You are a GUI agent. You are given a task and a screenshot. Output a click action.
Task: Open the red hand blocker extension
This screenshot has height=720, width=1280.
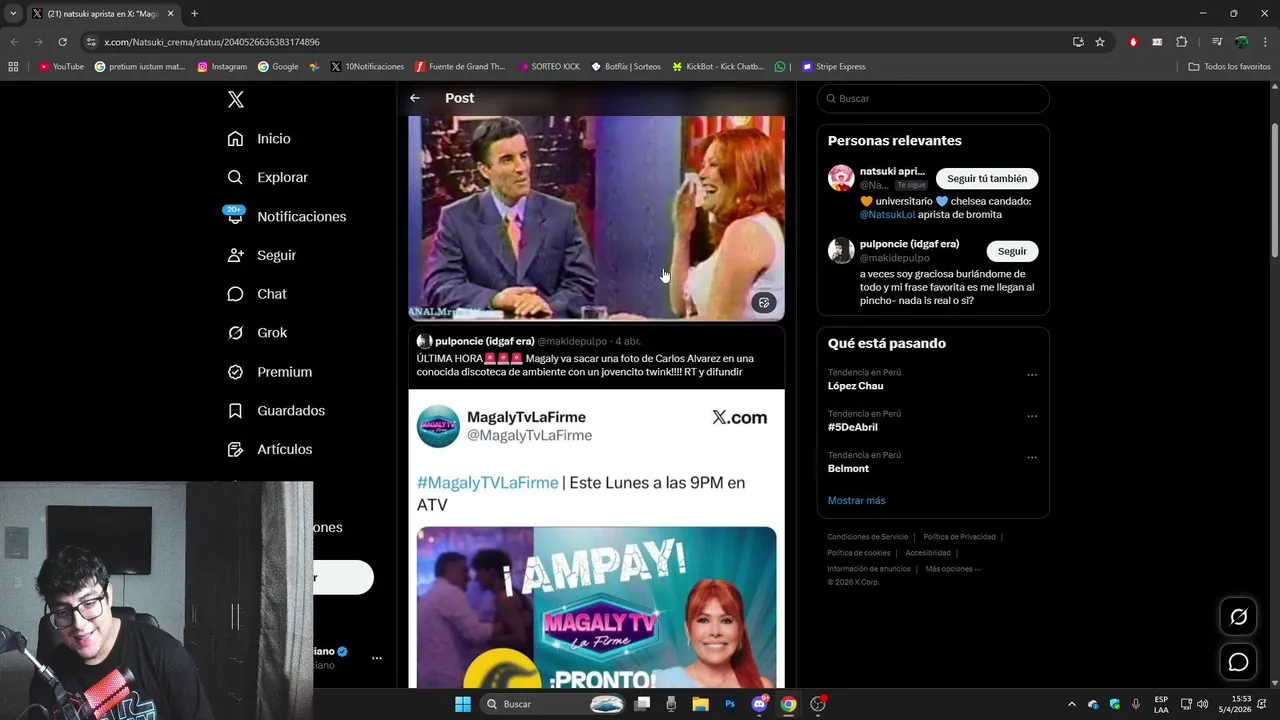pyautogui.click(x=1133, y=42)
